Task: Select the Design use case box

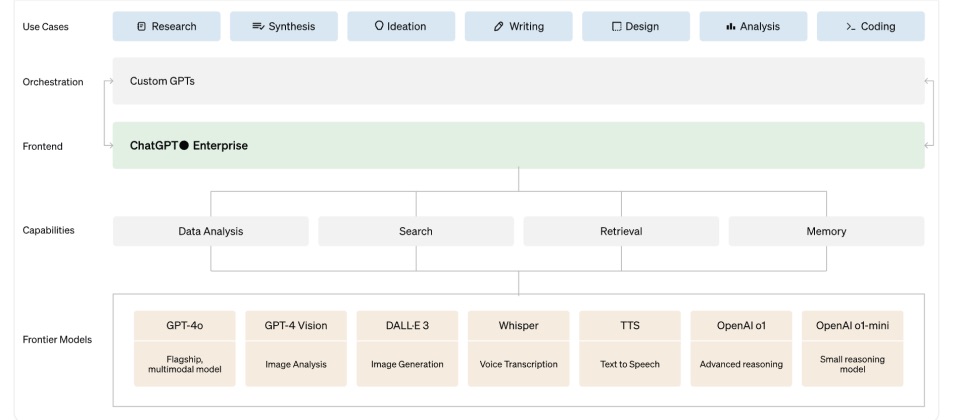Action: pyautogui.click(x=636, y=26)
